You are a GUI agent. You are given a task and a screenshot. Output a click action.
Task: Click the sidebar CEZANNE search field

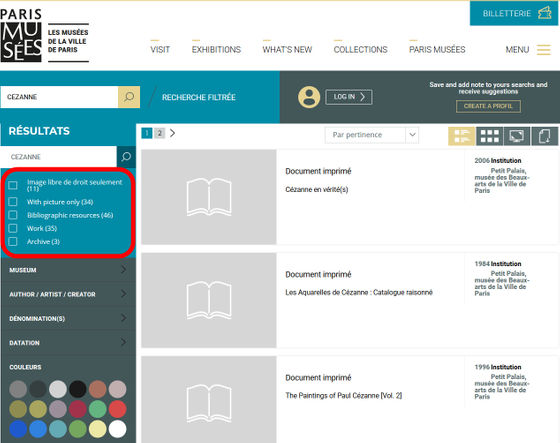[x=59, y=156]
